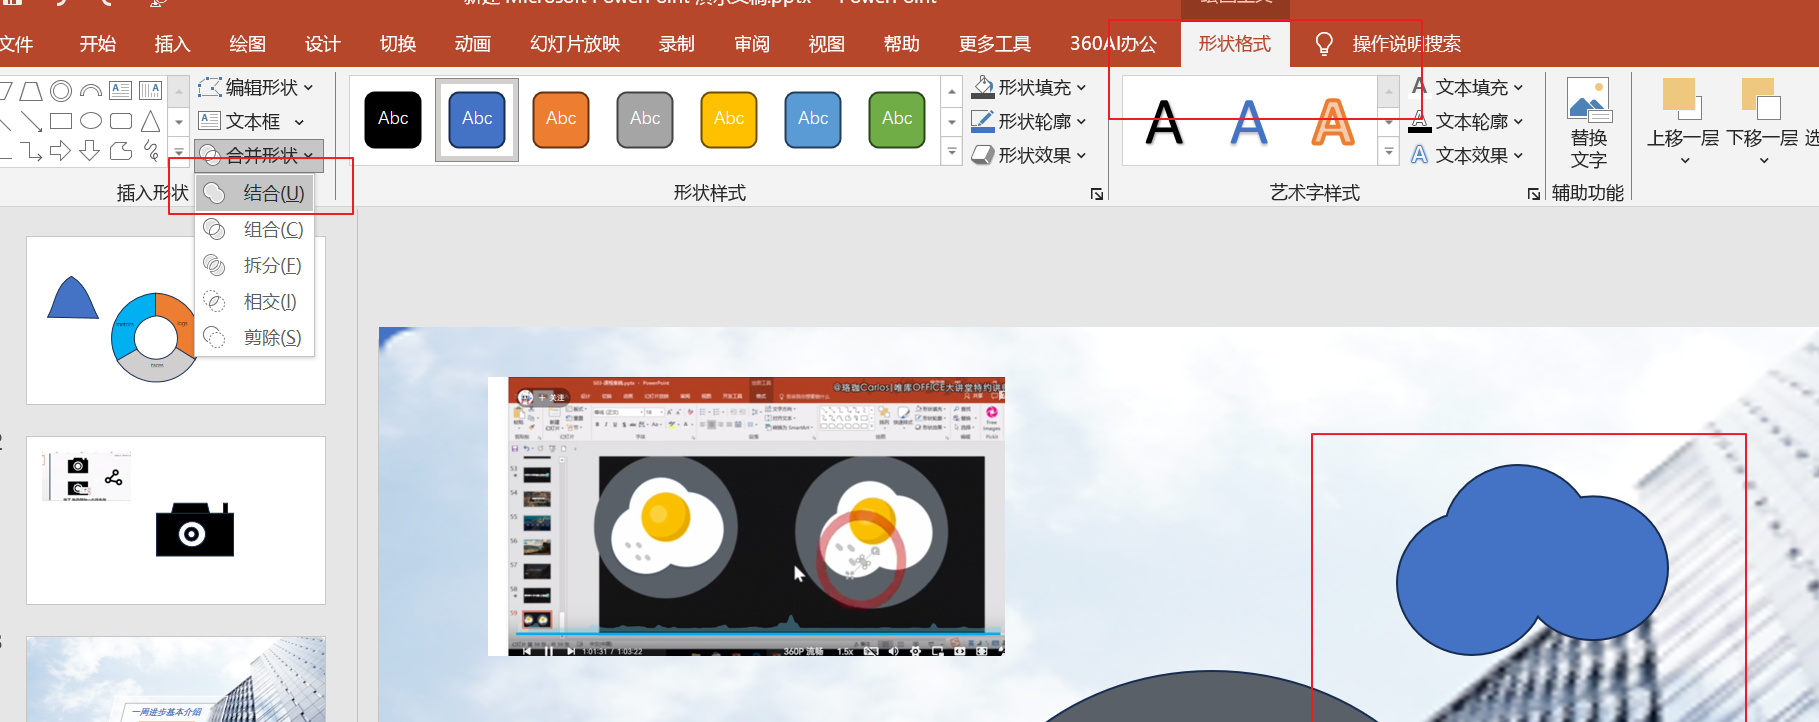
Task: Switch to the 插入 tab
Action: click(x=172, y=44)
